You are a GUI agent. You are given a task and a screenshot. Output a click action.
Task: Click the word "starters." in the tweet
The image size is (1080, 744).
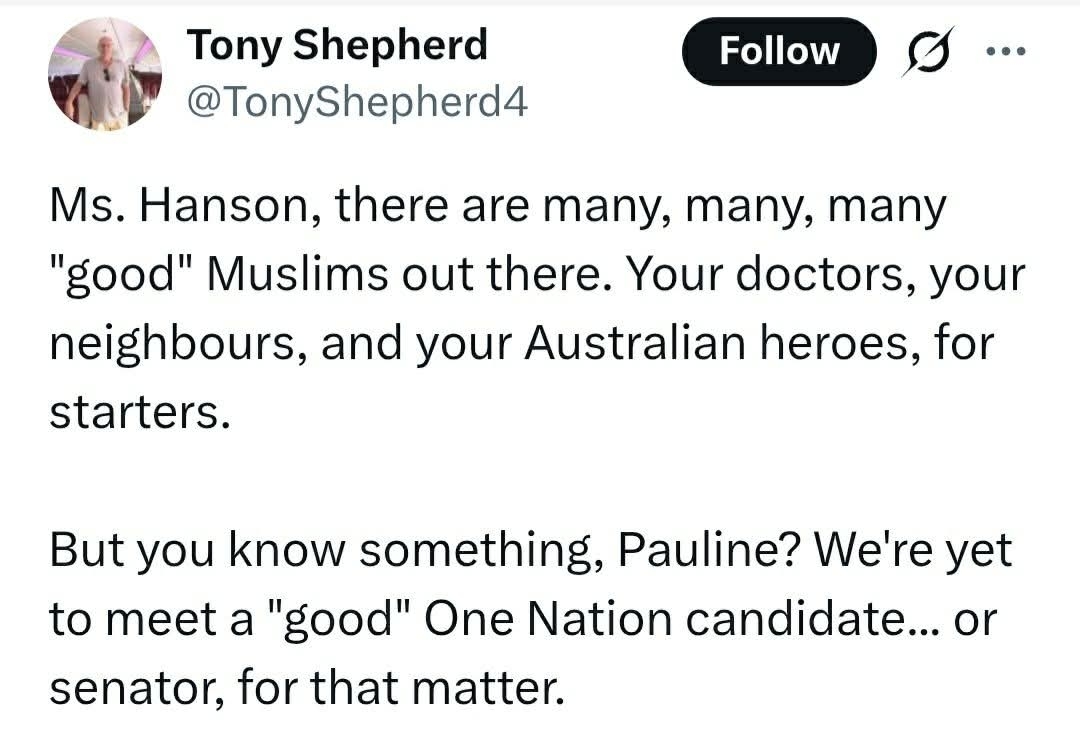point(132,412)
